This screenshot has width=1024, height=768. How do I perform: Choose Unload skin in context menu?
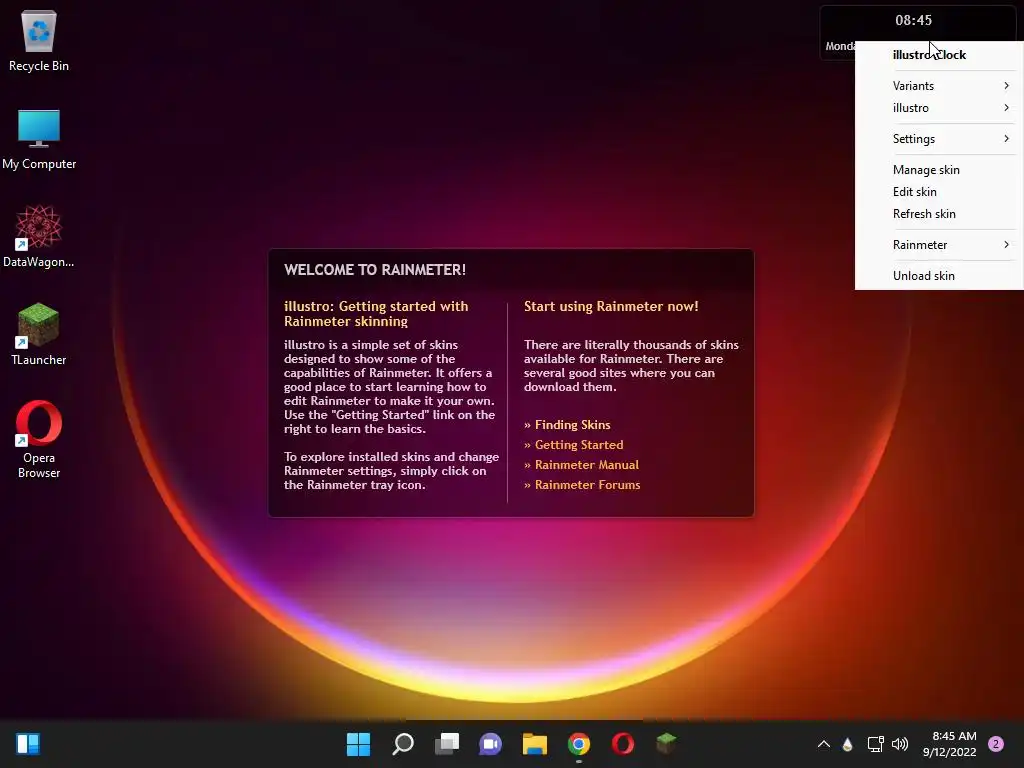point(939,276)
